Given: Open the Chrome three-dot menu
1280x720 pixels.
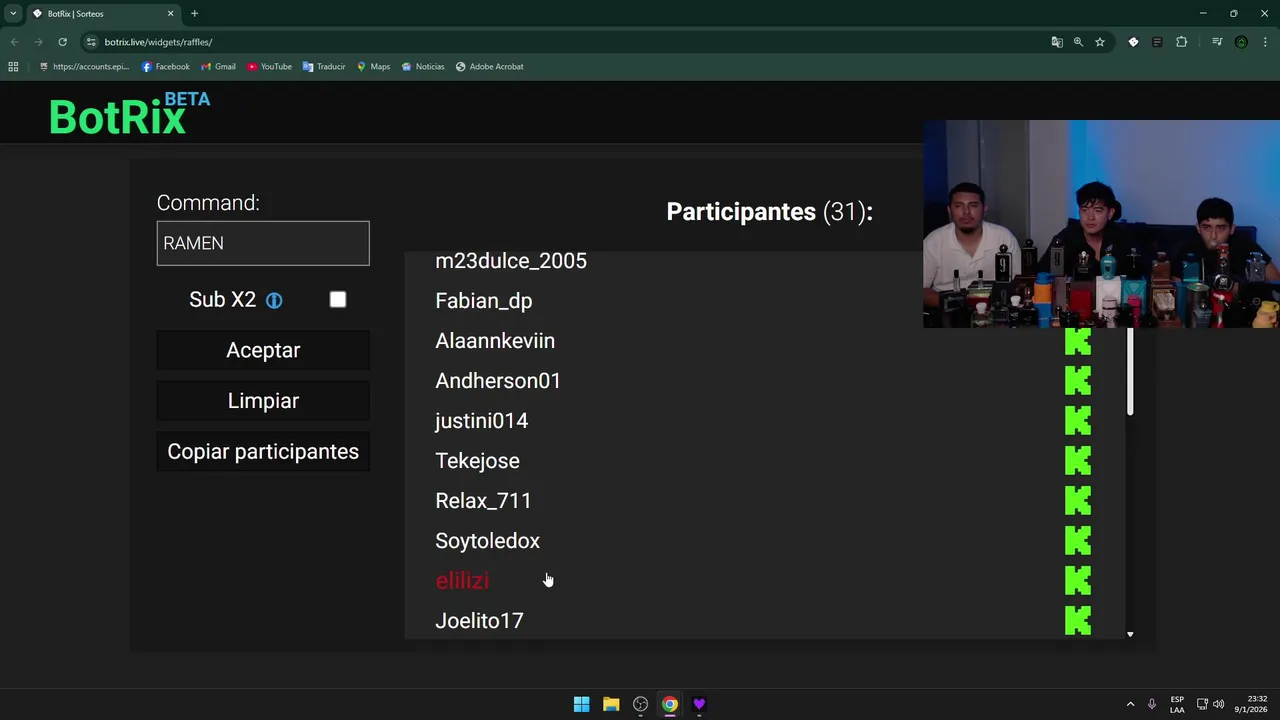Looking at the screenshot, I should click(x=1266, y=42).
